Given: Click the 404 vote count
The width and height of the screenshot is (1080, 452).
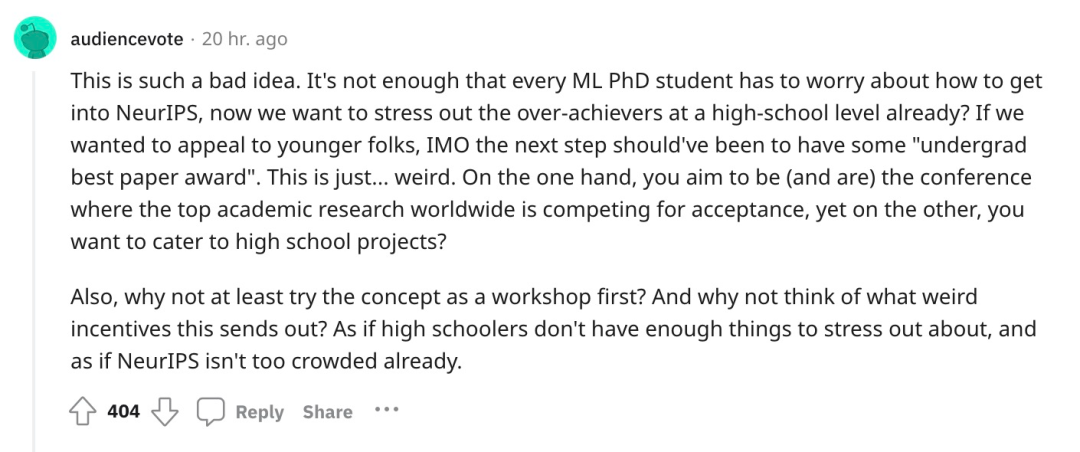Looking at the screenshot, I should tap(123, 411).
